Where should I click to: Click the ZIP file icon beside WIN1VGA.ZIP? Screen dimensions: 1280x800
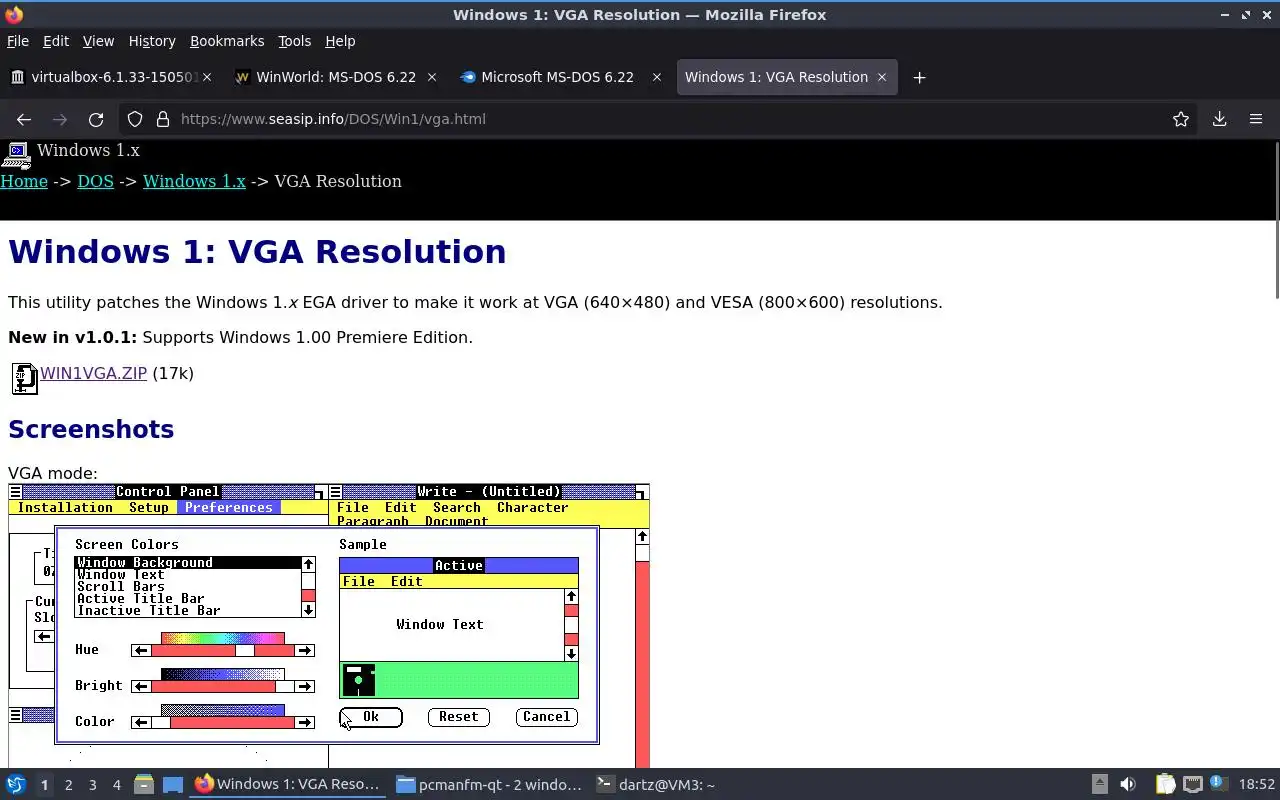click(24, 377)
